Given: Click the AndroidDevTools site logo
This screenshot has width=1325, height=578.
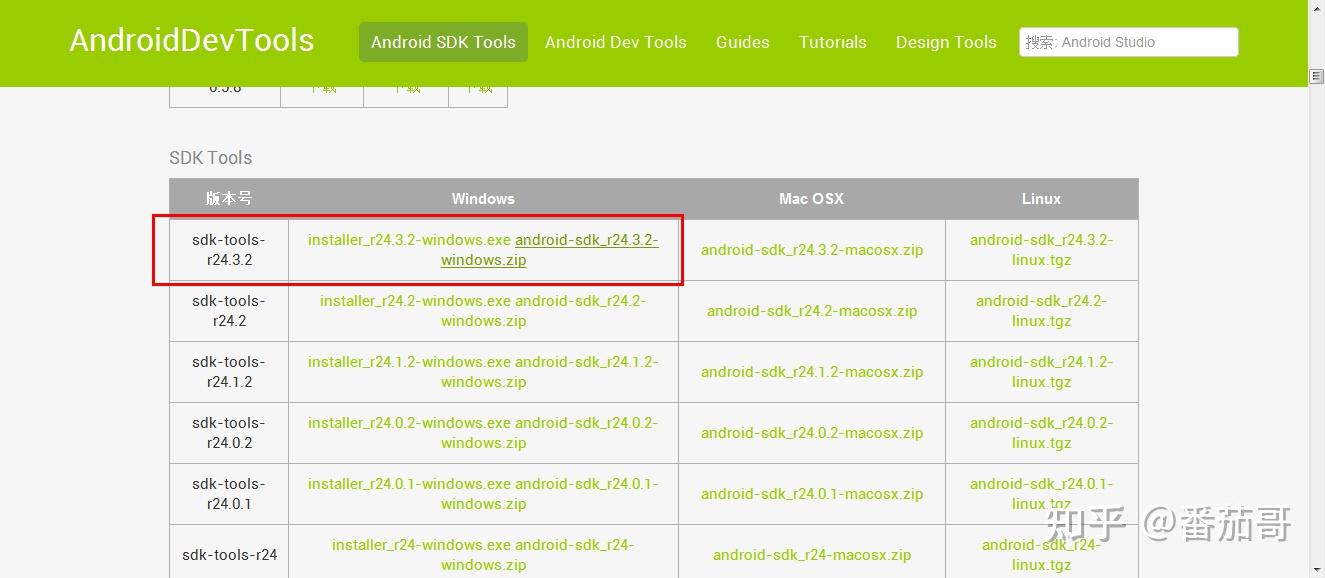Looking at the screenshot, I should (x=191, y=40).
